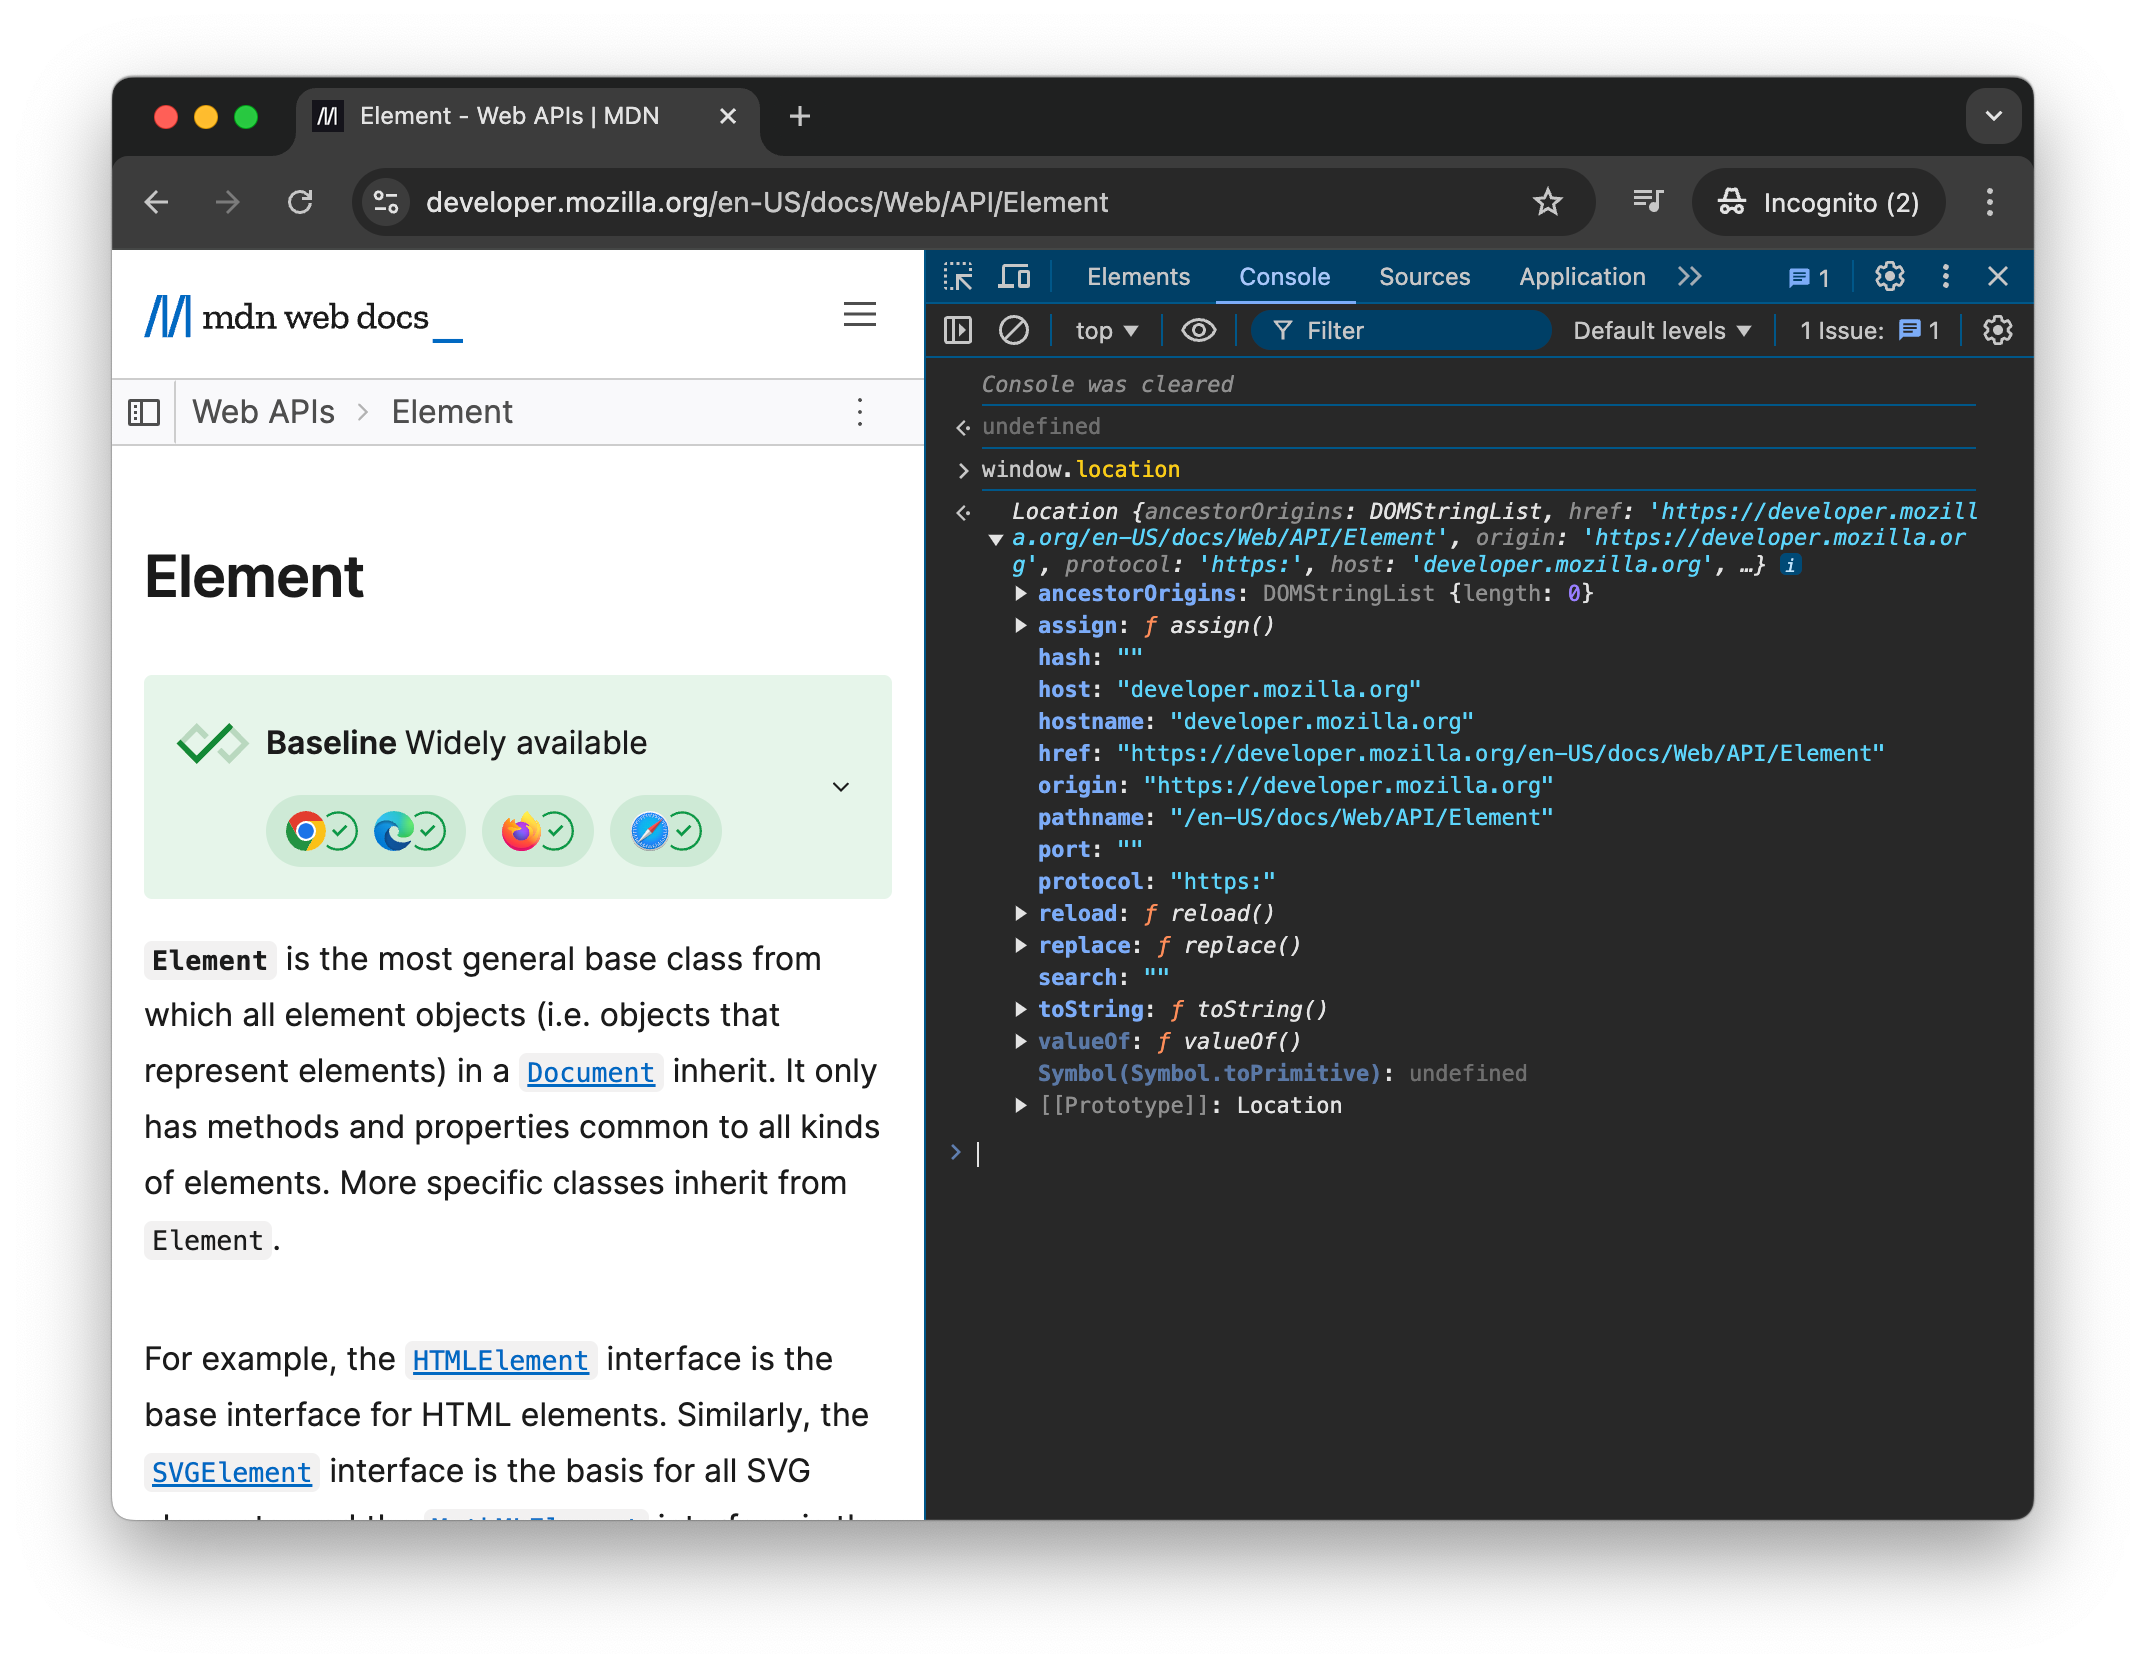The width and height of the screenshot is (2146, 1668).
Task: Open DevTools settings gear
Action: [1889, 277]
